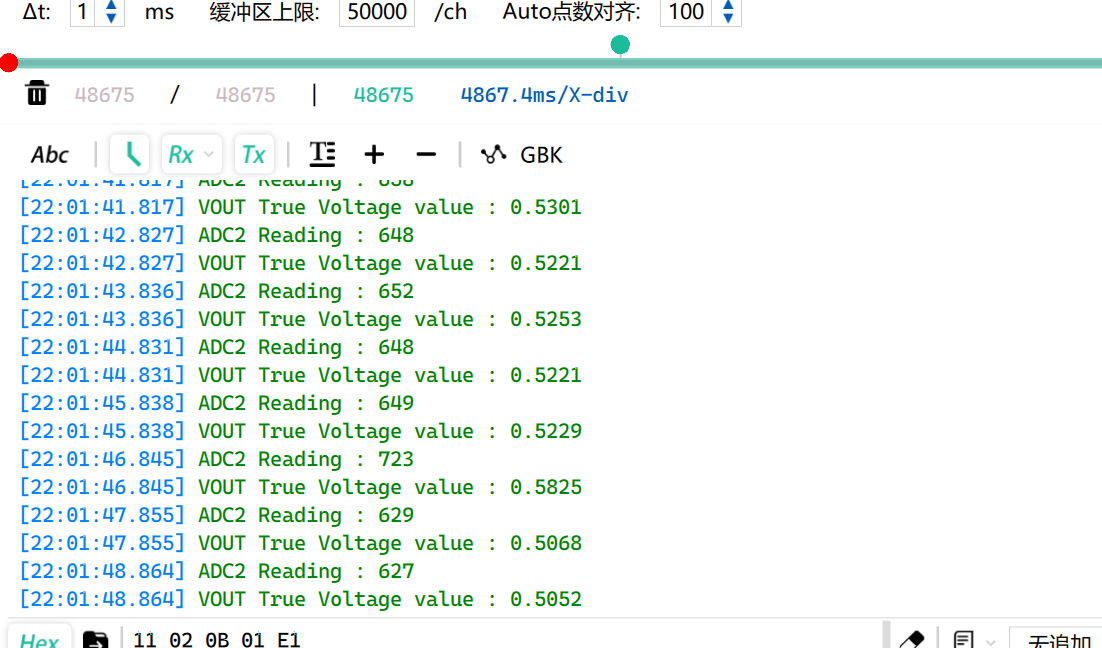The image size is (1102, 648).
Task: Click the node graph icon beside GBK
Action: pos(493,154)
